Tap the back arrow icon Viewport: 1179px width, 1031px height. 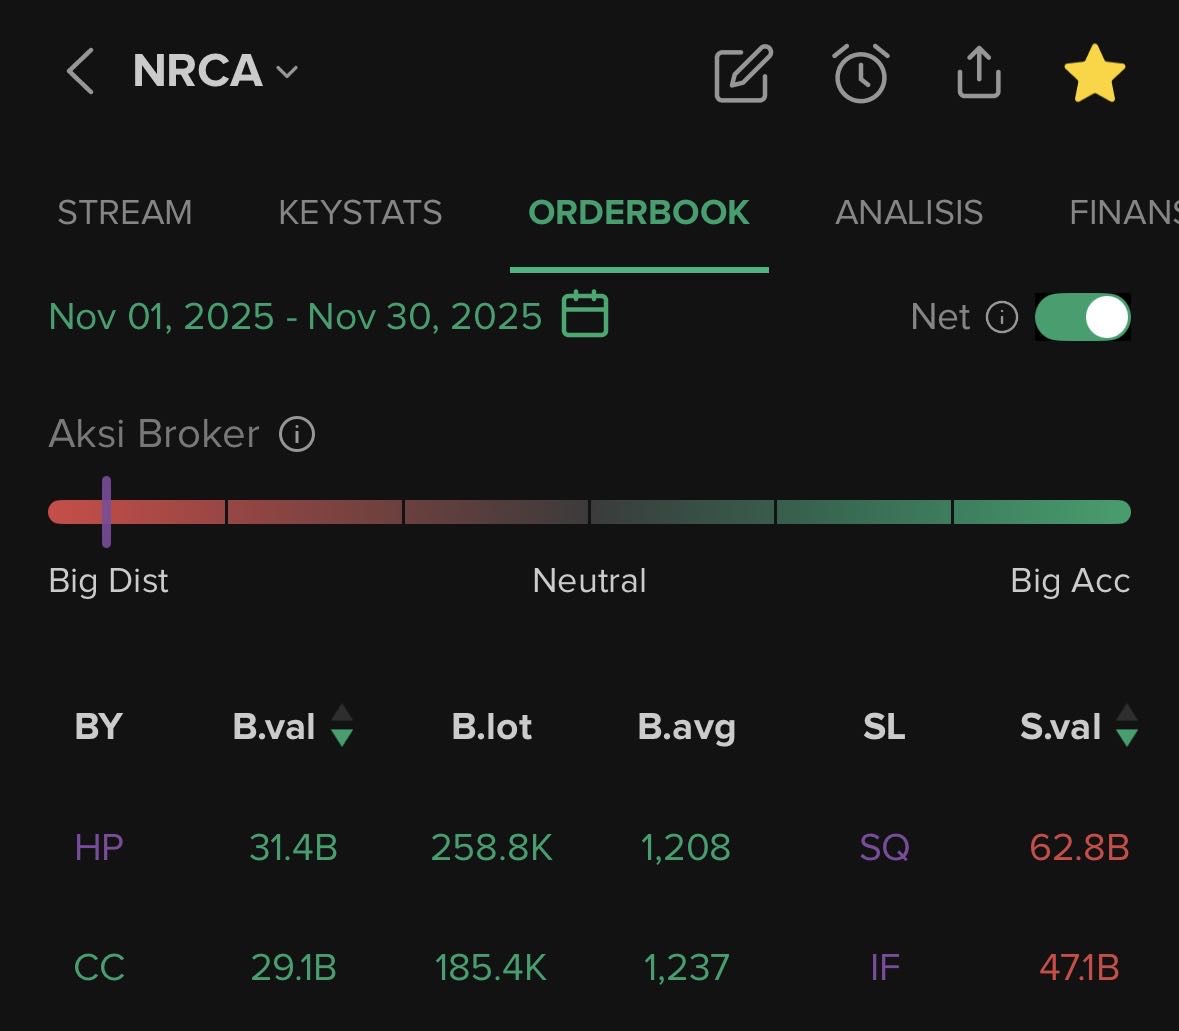point(80,72)
